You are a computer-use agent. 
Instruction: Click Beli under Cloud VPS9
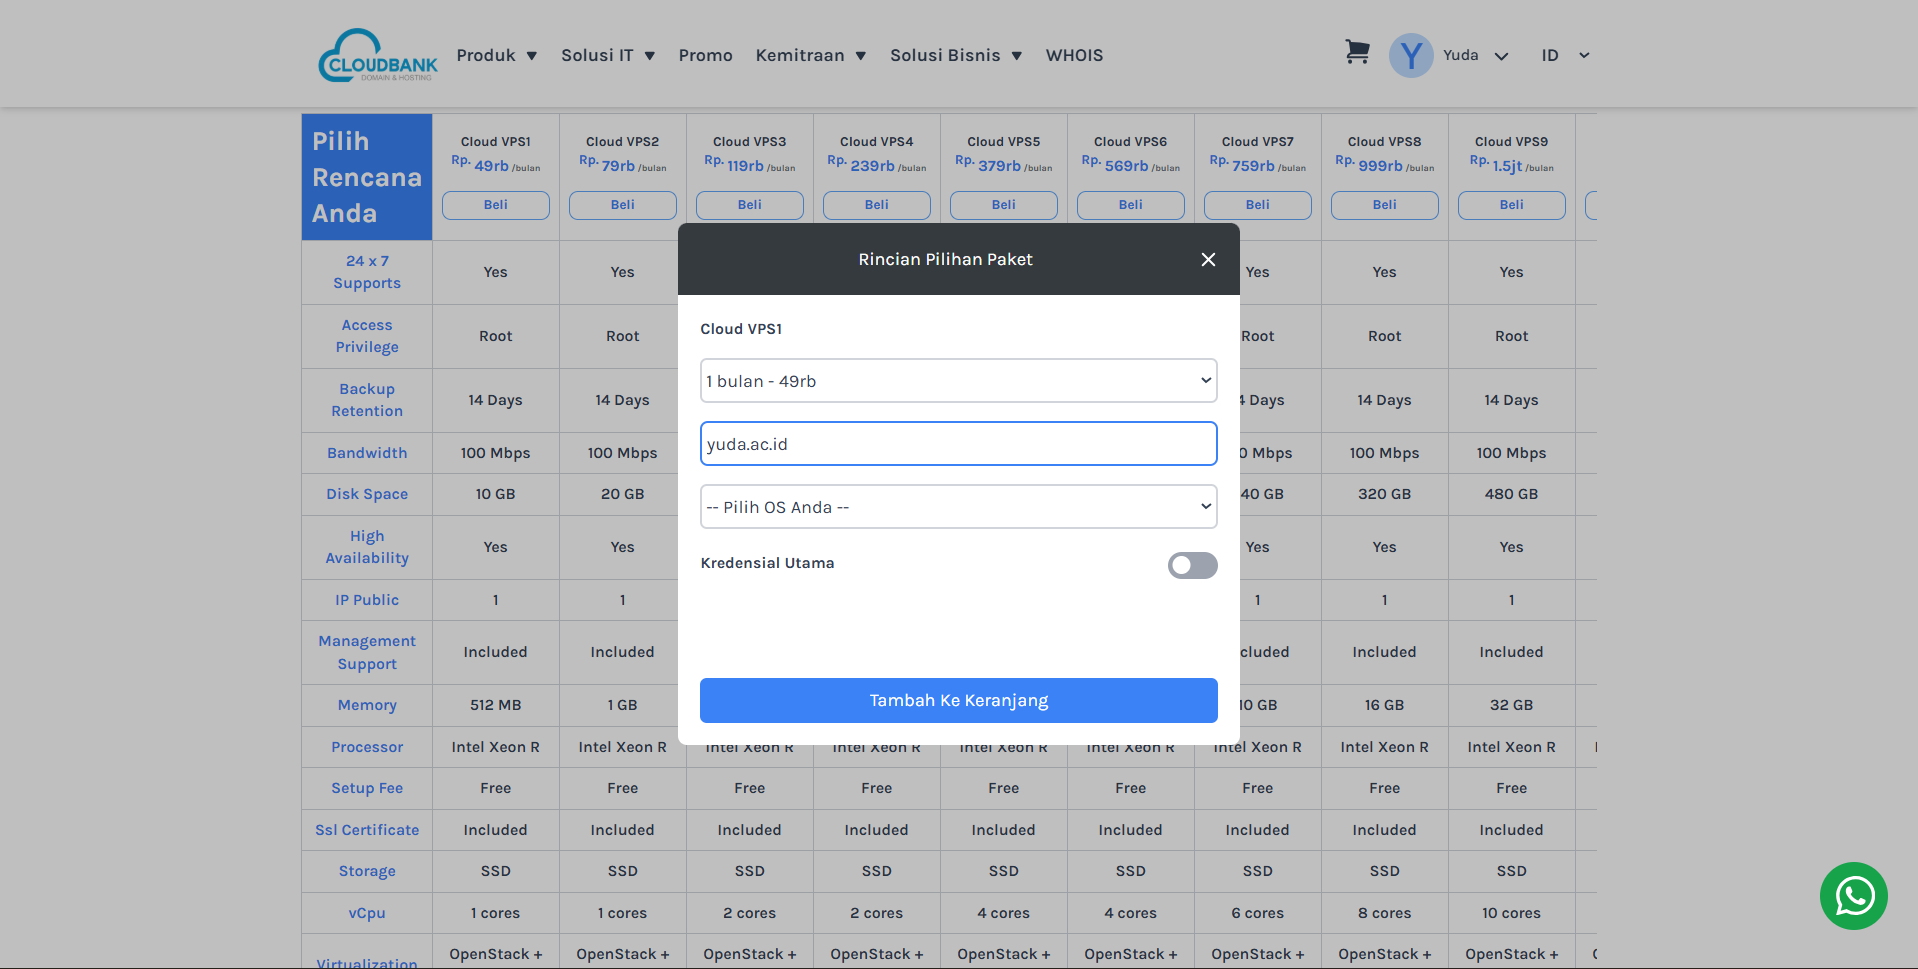tap(1511, 205)
